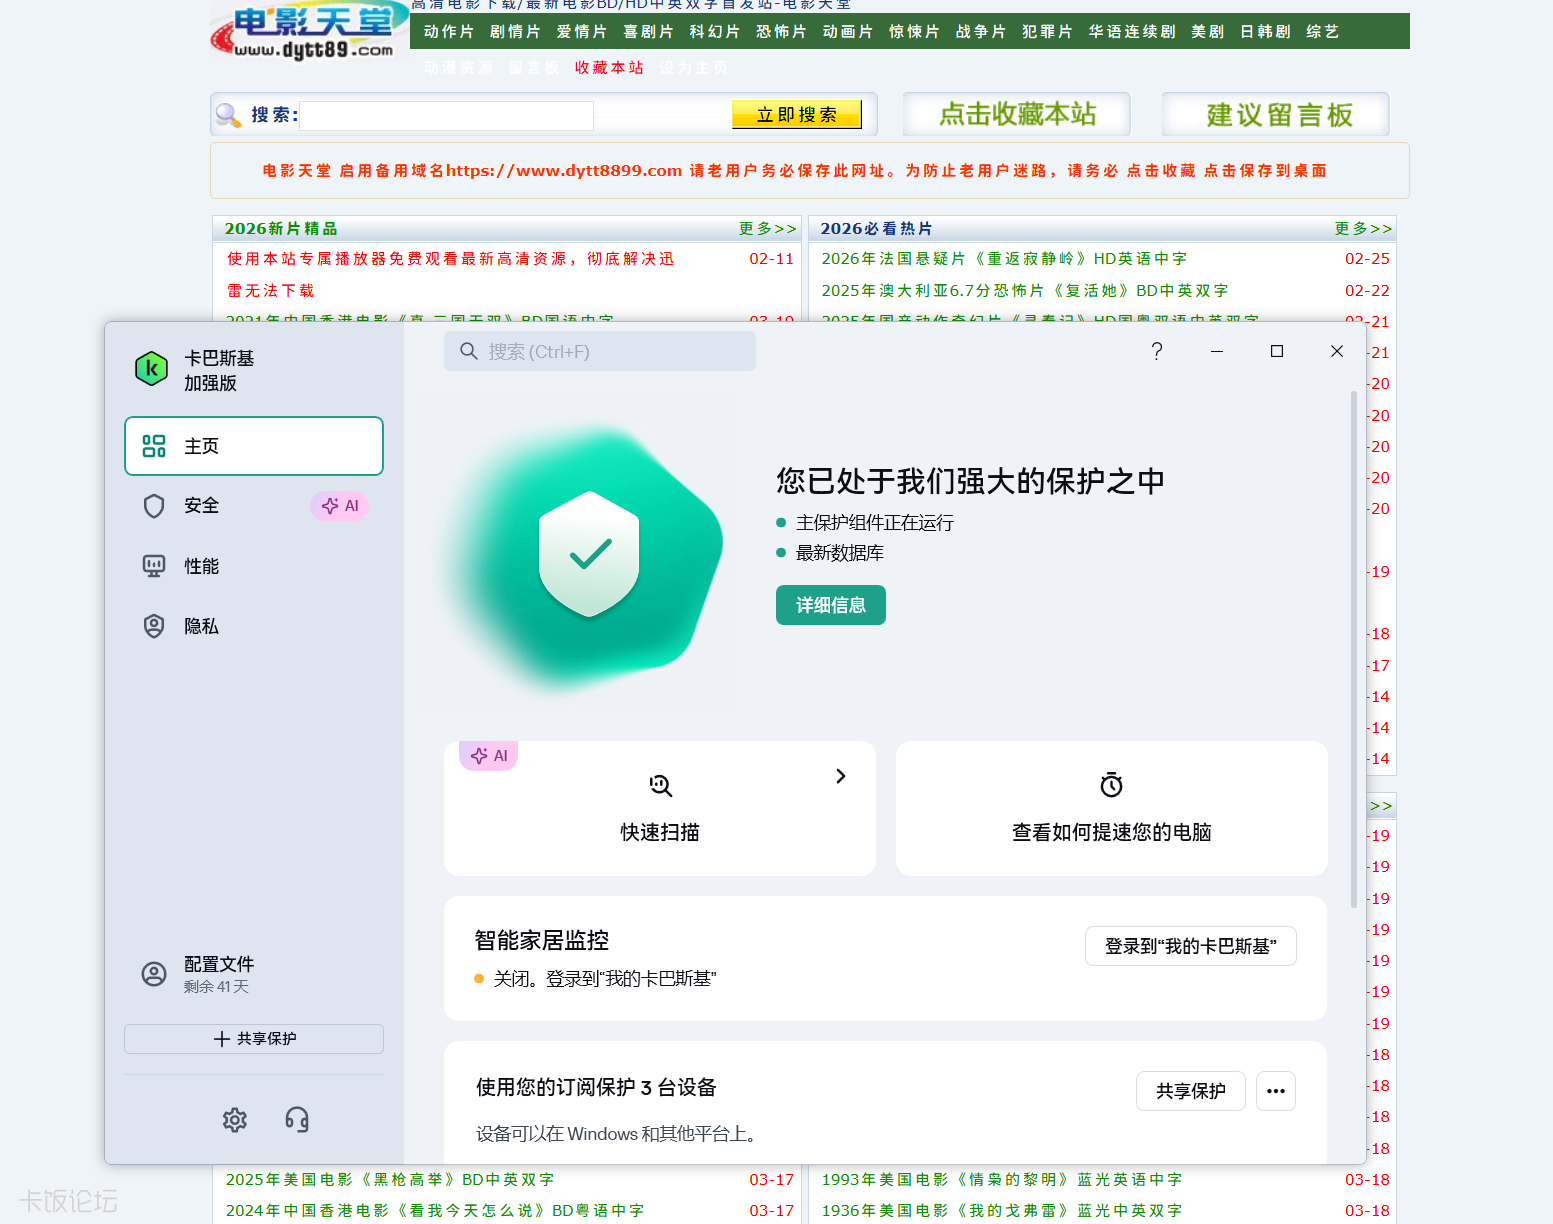Open 更多>> for 2026新片精品
Screen dimensions: 1553x1224
click(x=766, y=228)
